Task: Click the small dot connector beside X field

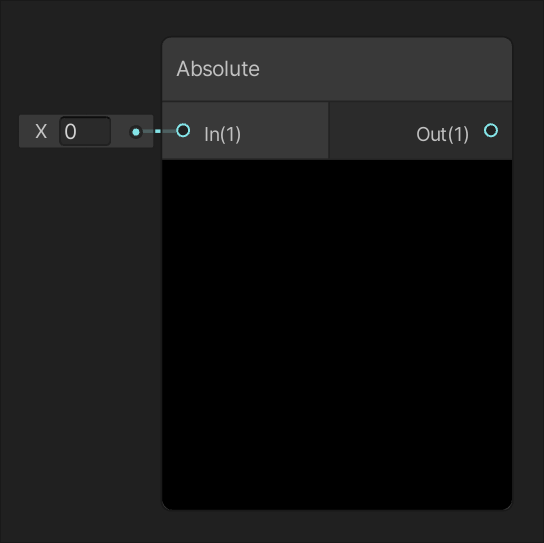Action: click(x=136, y=132)
